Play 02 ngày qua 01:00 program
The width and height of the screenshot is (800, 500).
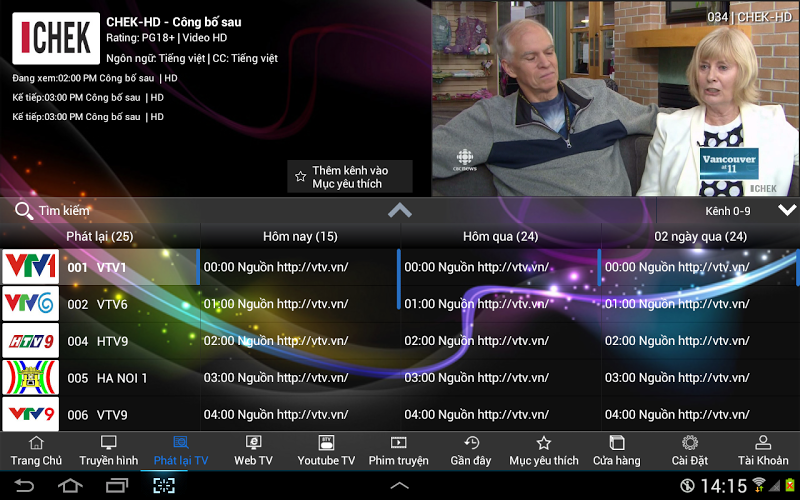[x=701, y=304]
